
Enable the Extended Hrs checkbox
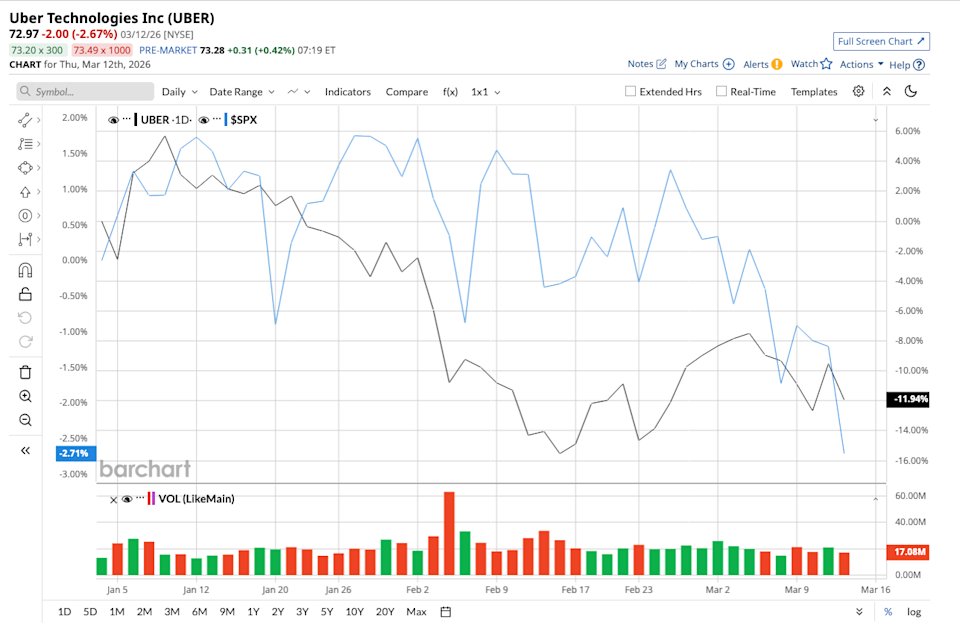click(x=630, y=91)
